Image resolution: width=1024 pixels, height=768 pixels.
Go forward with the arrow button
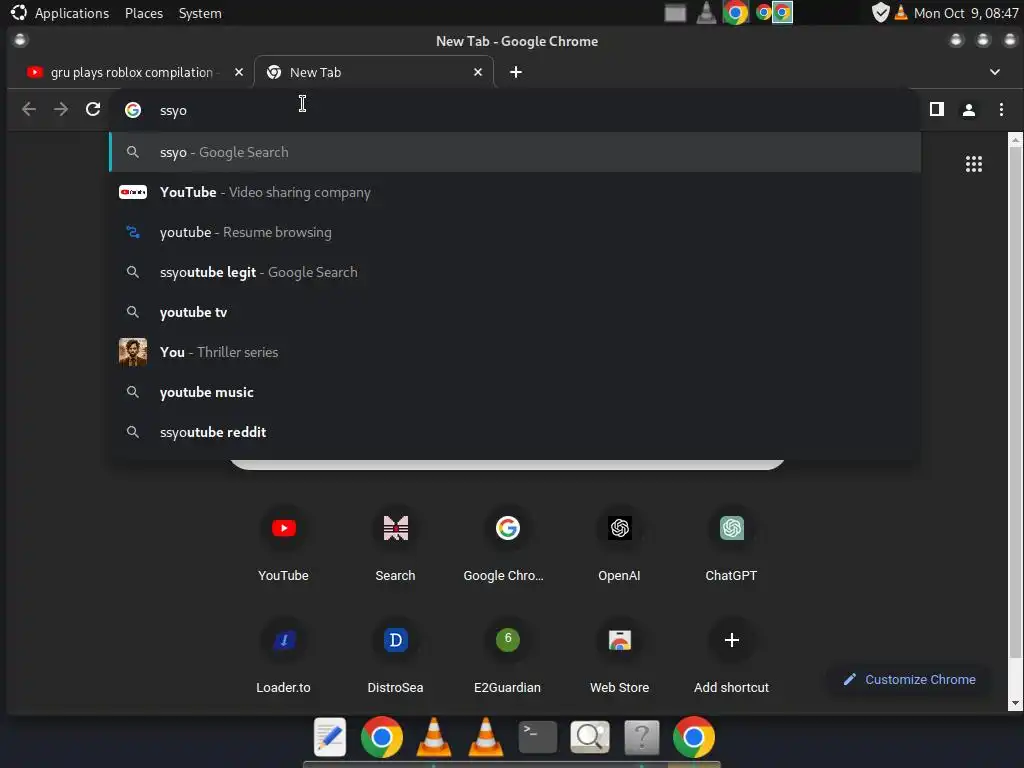coord(61,109)
